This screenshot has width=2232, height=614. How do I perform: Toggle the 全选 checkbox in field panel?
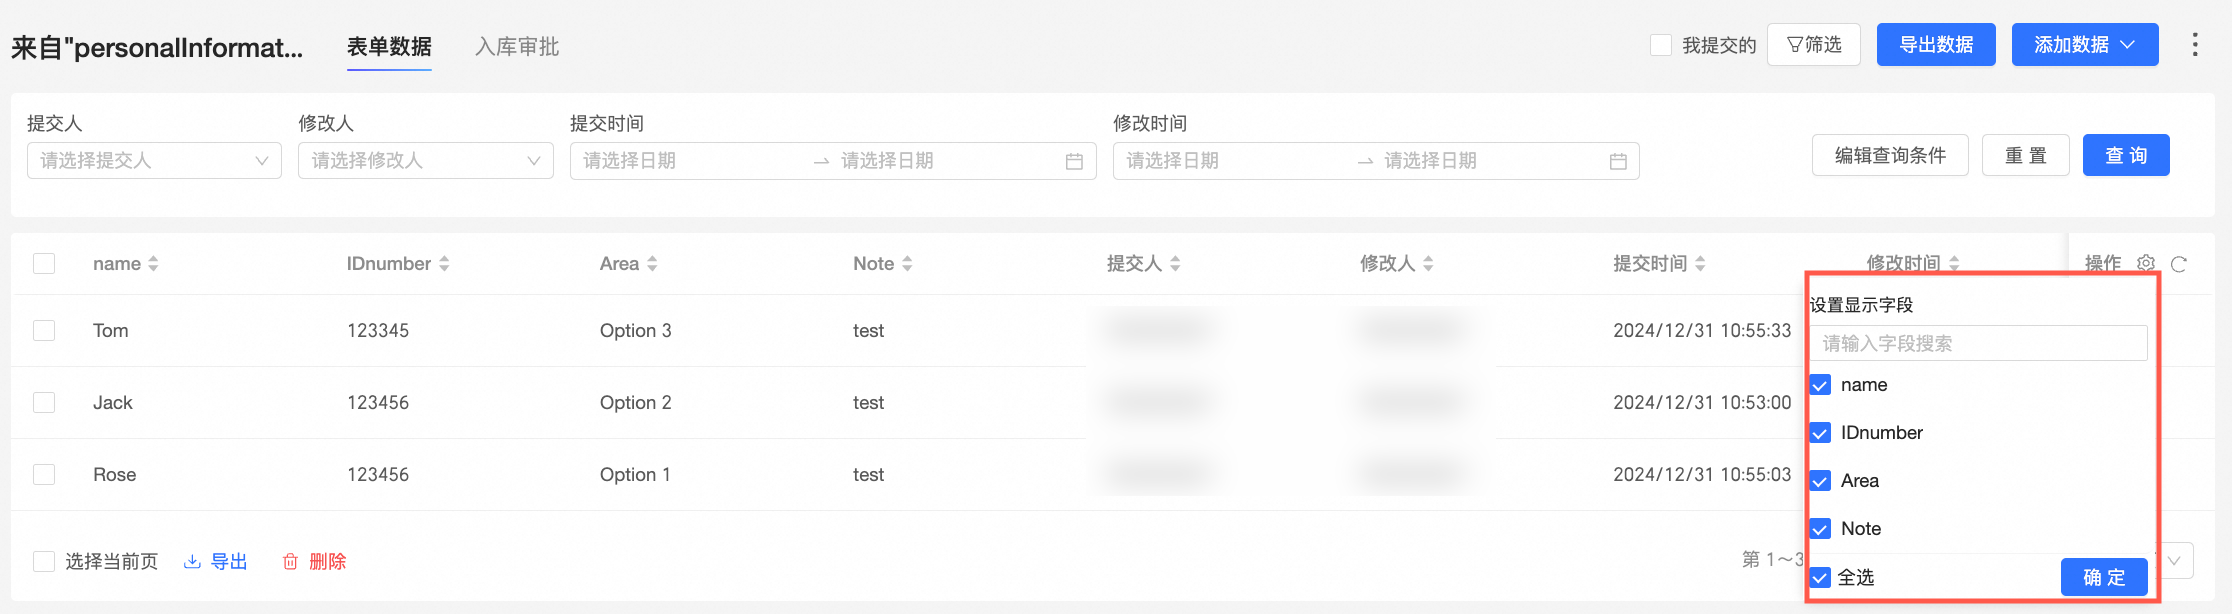[1821, 577]
